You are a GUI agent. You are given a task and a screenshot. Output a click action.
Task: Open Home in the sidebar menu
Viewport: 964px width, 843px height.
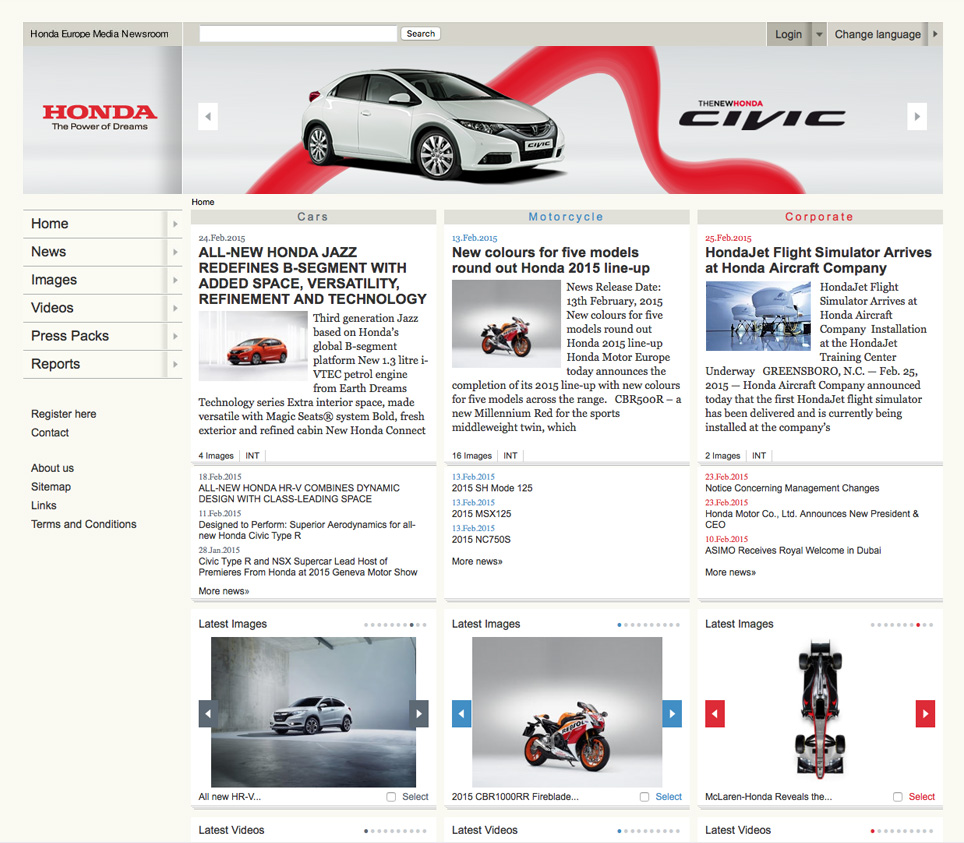point(50,224)
